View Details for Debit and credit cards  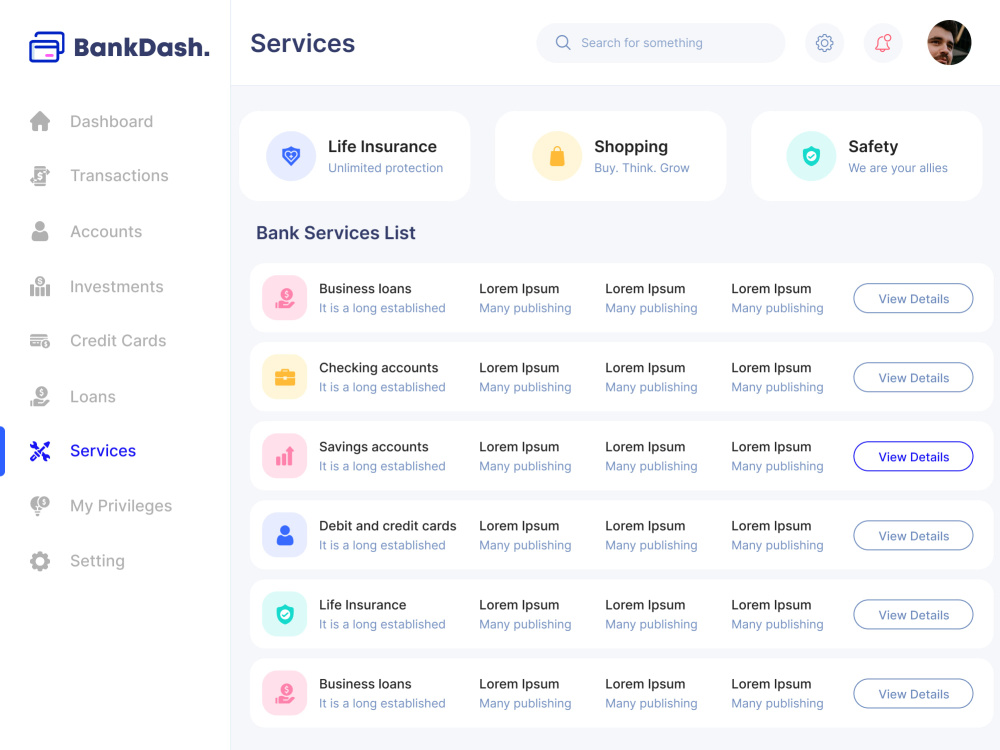point(913,536)
